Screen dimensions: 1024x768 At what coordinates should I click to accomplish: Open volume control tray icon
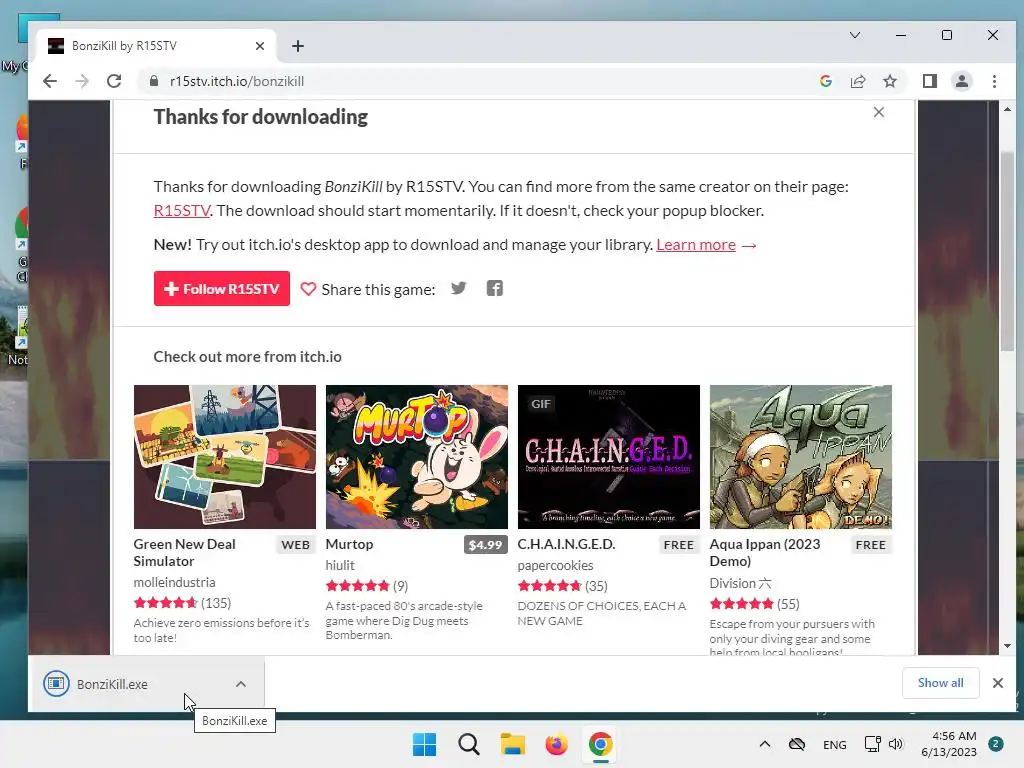pos(896,744)
